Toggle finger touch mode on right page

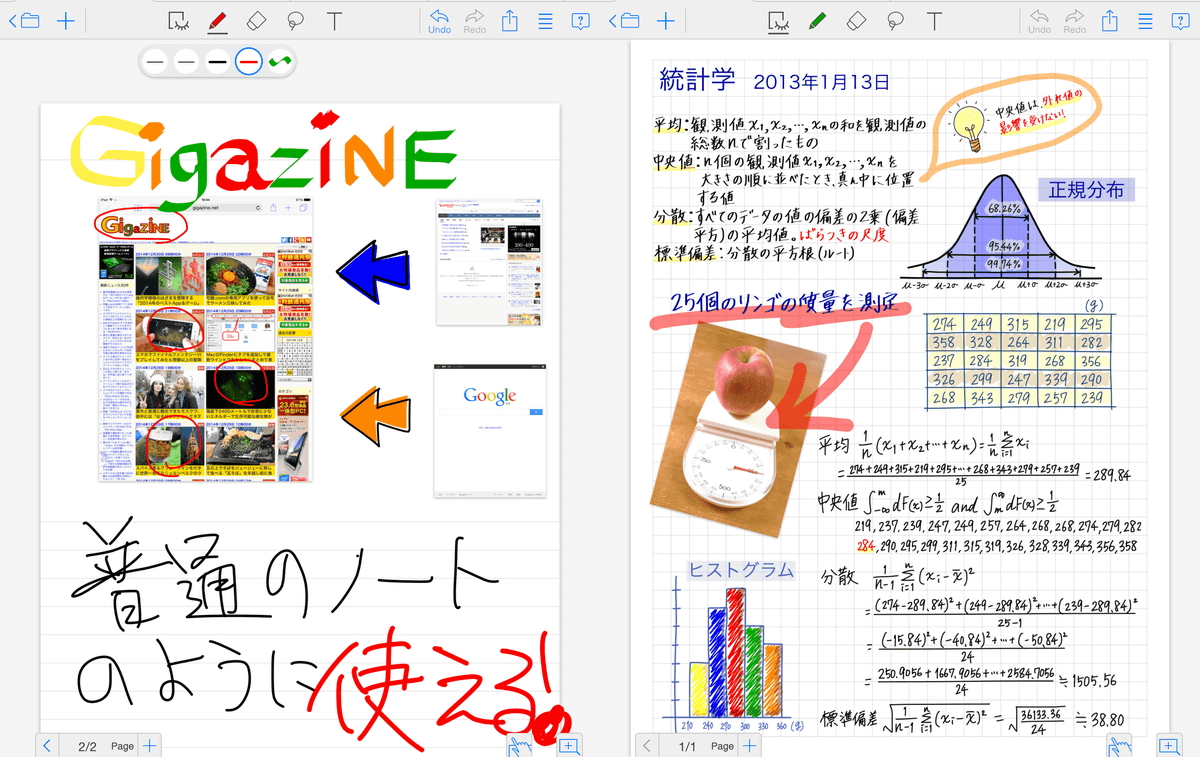1118,745
